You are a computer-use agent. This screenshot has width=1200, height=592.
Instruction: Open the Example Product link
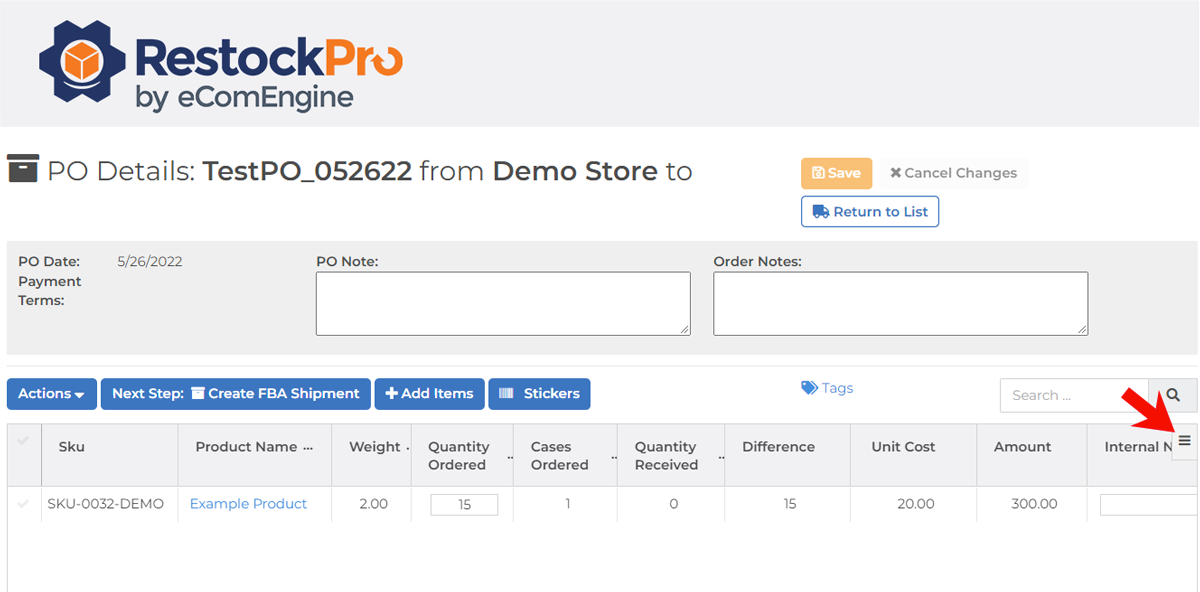pyautogui.click(x=248, y=504)
